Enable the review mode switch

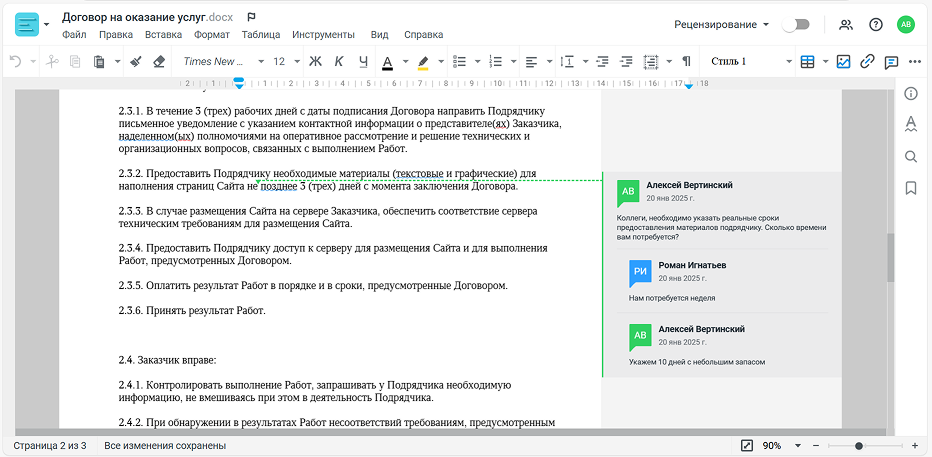(x=795, y=24)
